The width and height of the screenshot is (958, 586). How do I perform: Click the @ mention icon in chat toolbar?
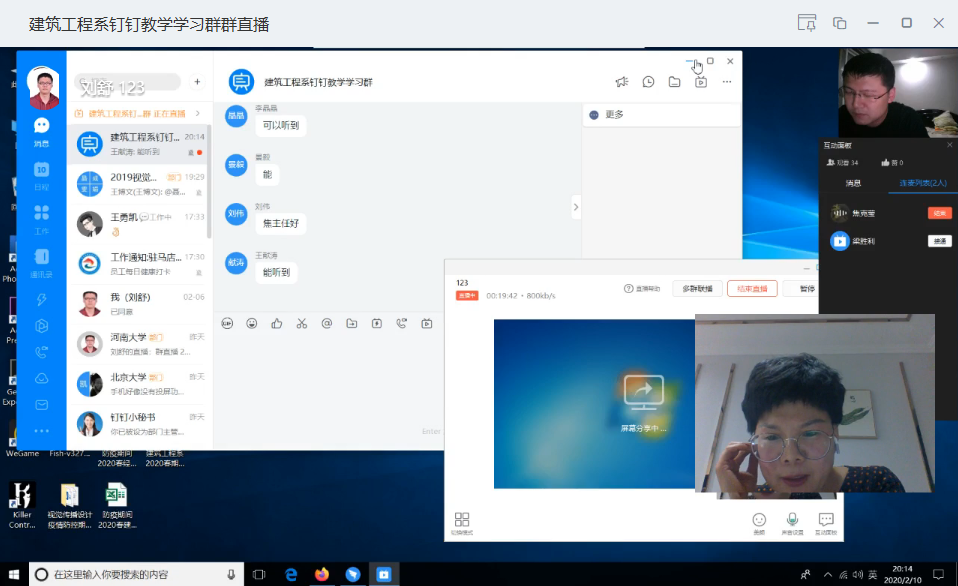327,323
